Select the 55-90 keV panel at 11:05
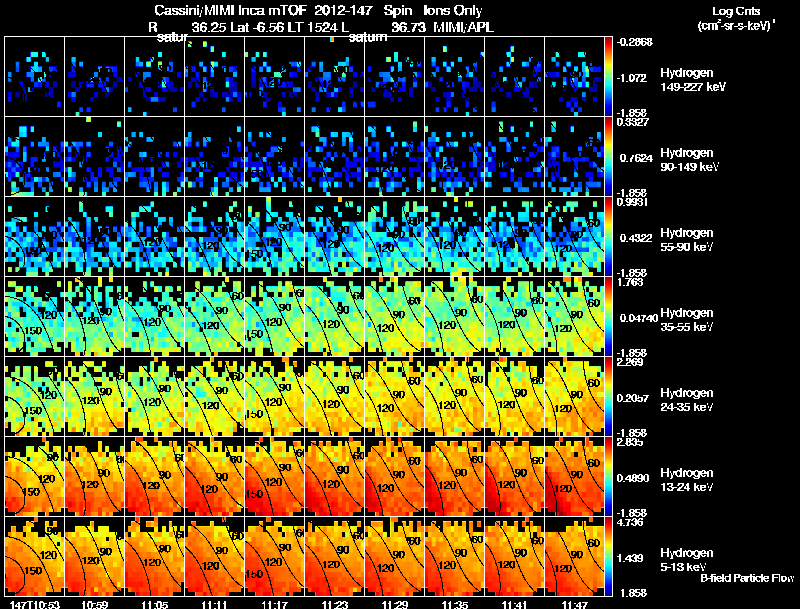Screen dimensions: 800x609 click(x=155, y=237)
